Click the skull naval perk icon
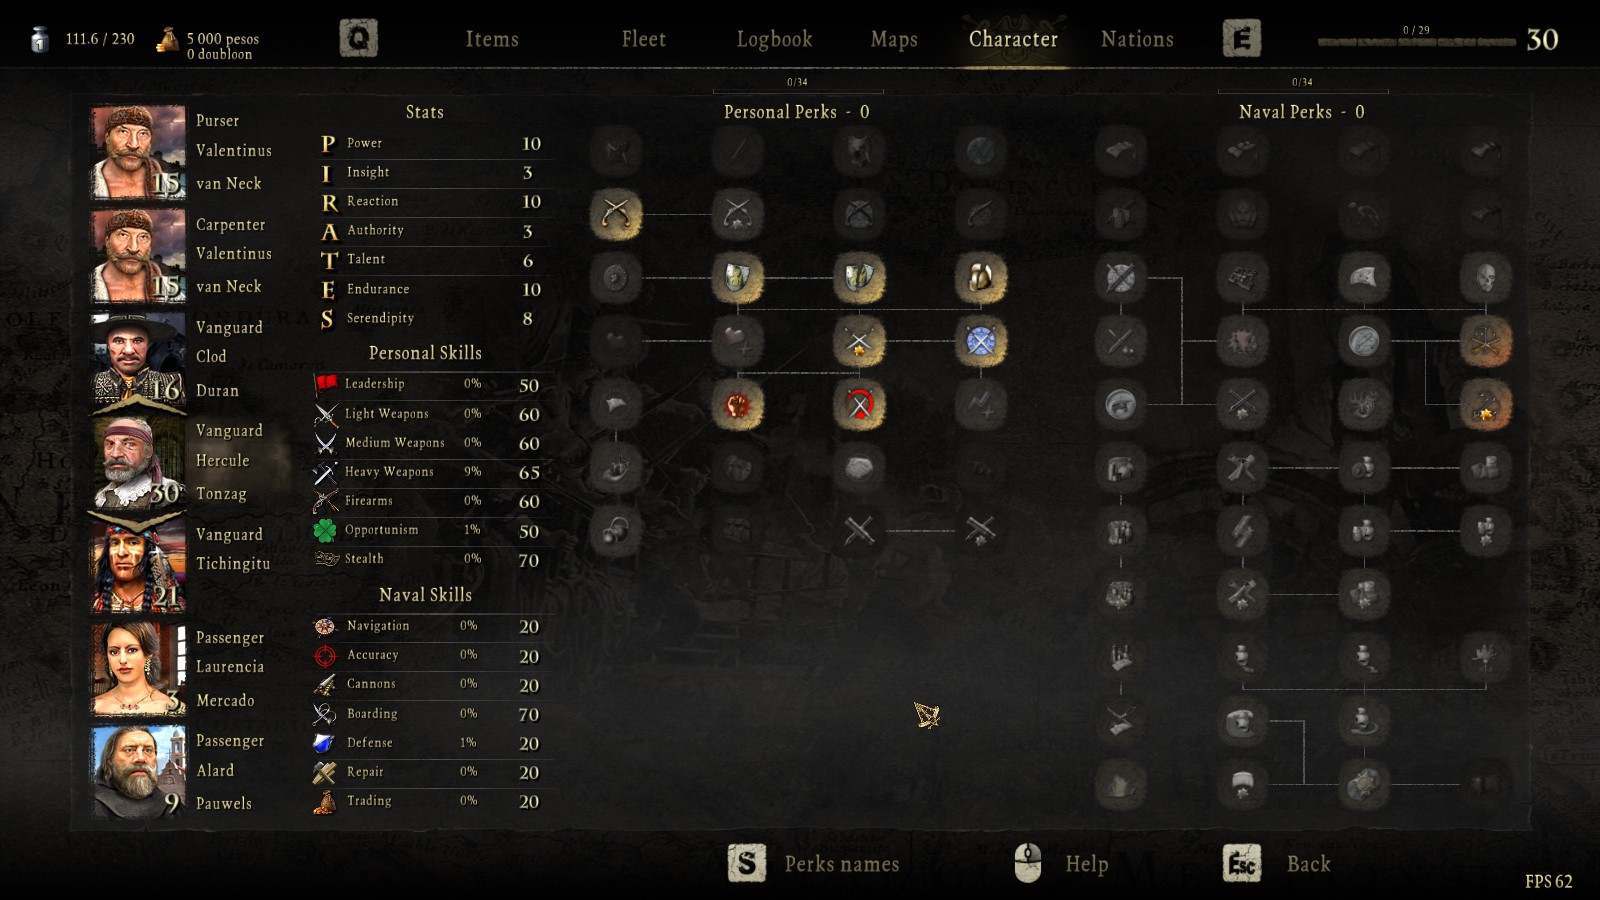The width and height of the screenshot is (1600, 900). tap(1485, 277)
